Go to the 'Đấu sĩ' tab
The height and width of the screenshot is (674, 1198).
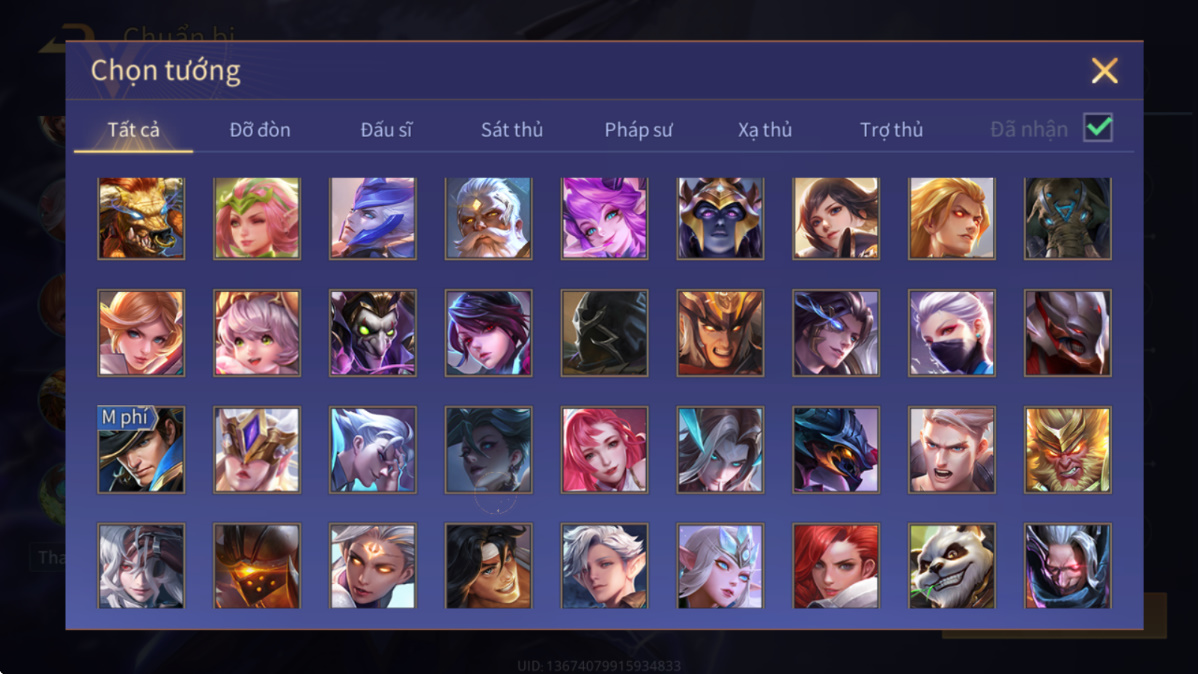coord(386,130)
